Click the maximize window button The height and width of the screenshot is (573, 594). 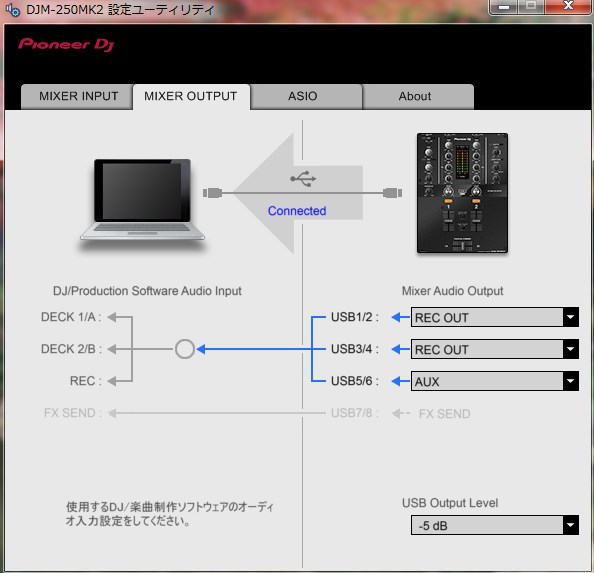point(531,6)
